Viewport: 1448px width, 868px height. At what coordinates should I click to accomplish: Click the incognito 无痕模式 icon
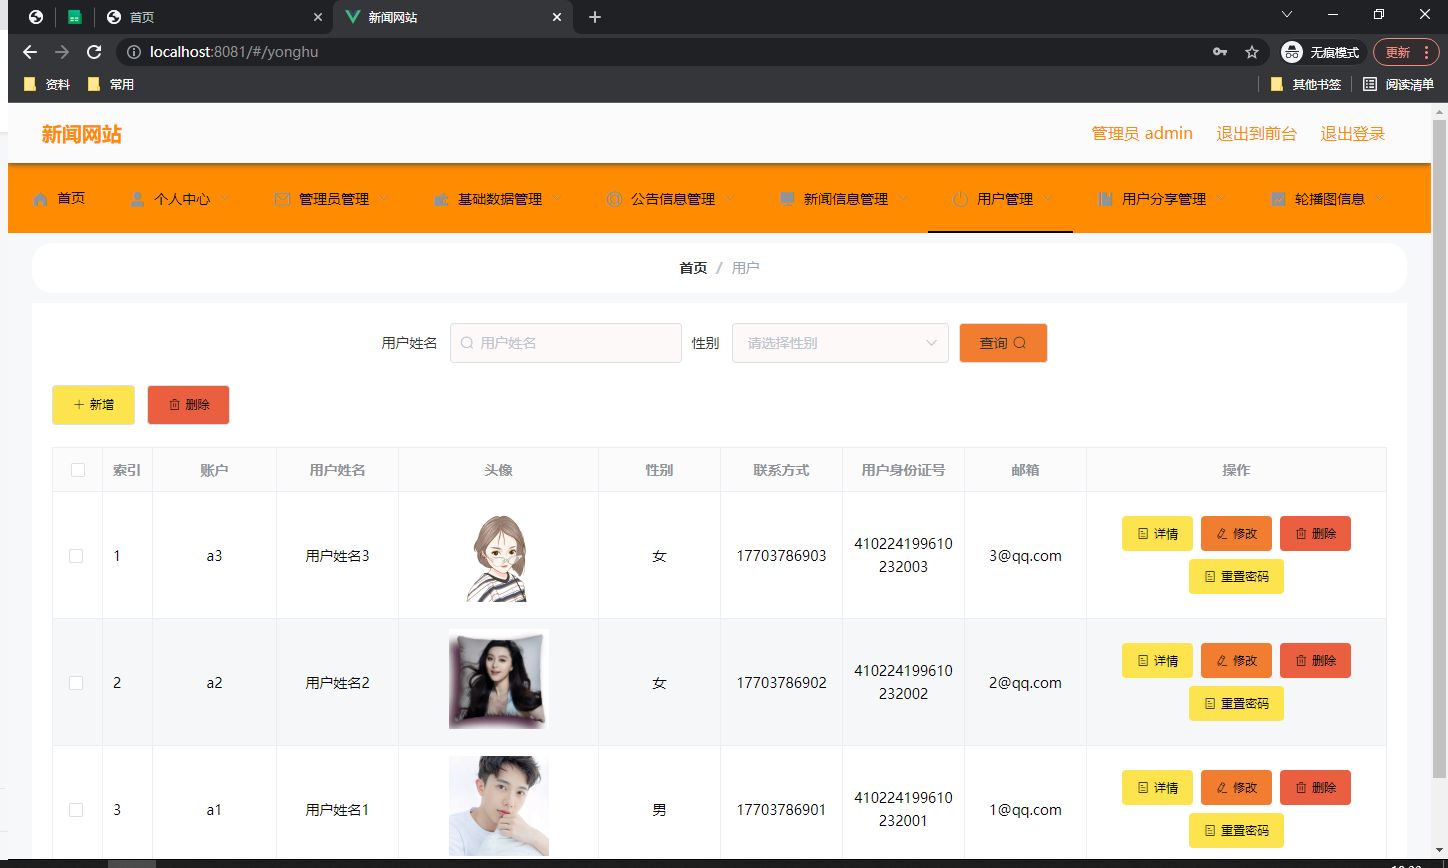click(x=1292, y=52)
